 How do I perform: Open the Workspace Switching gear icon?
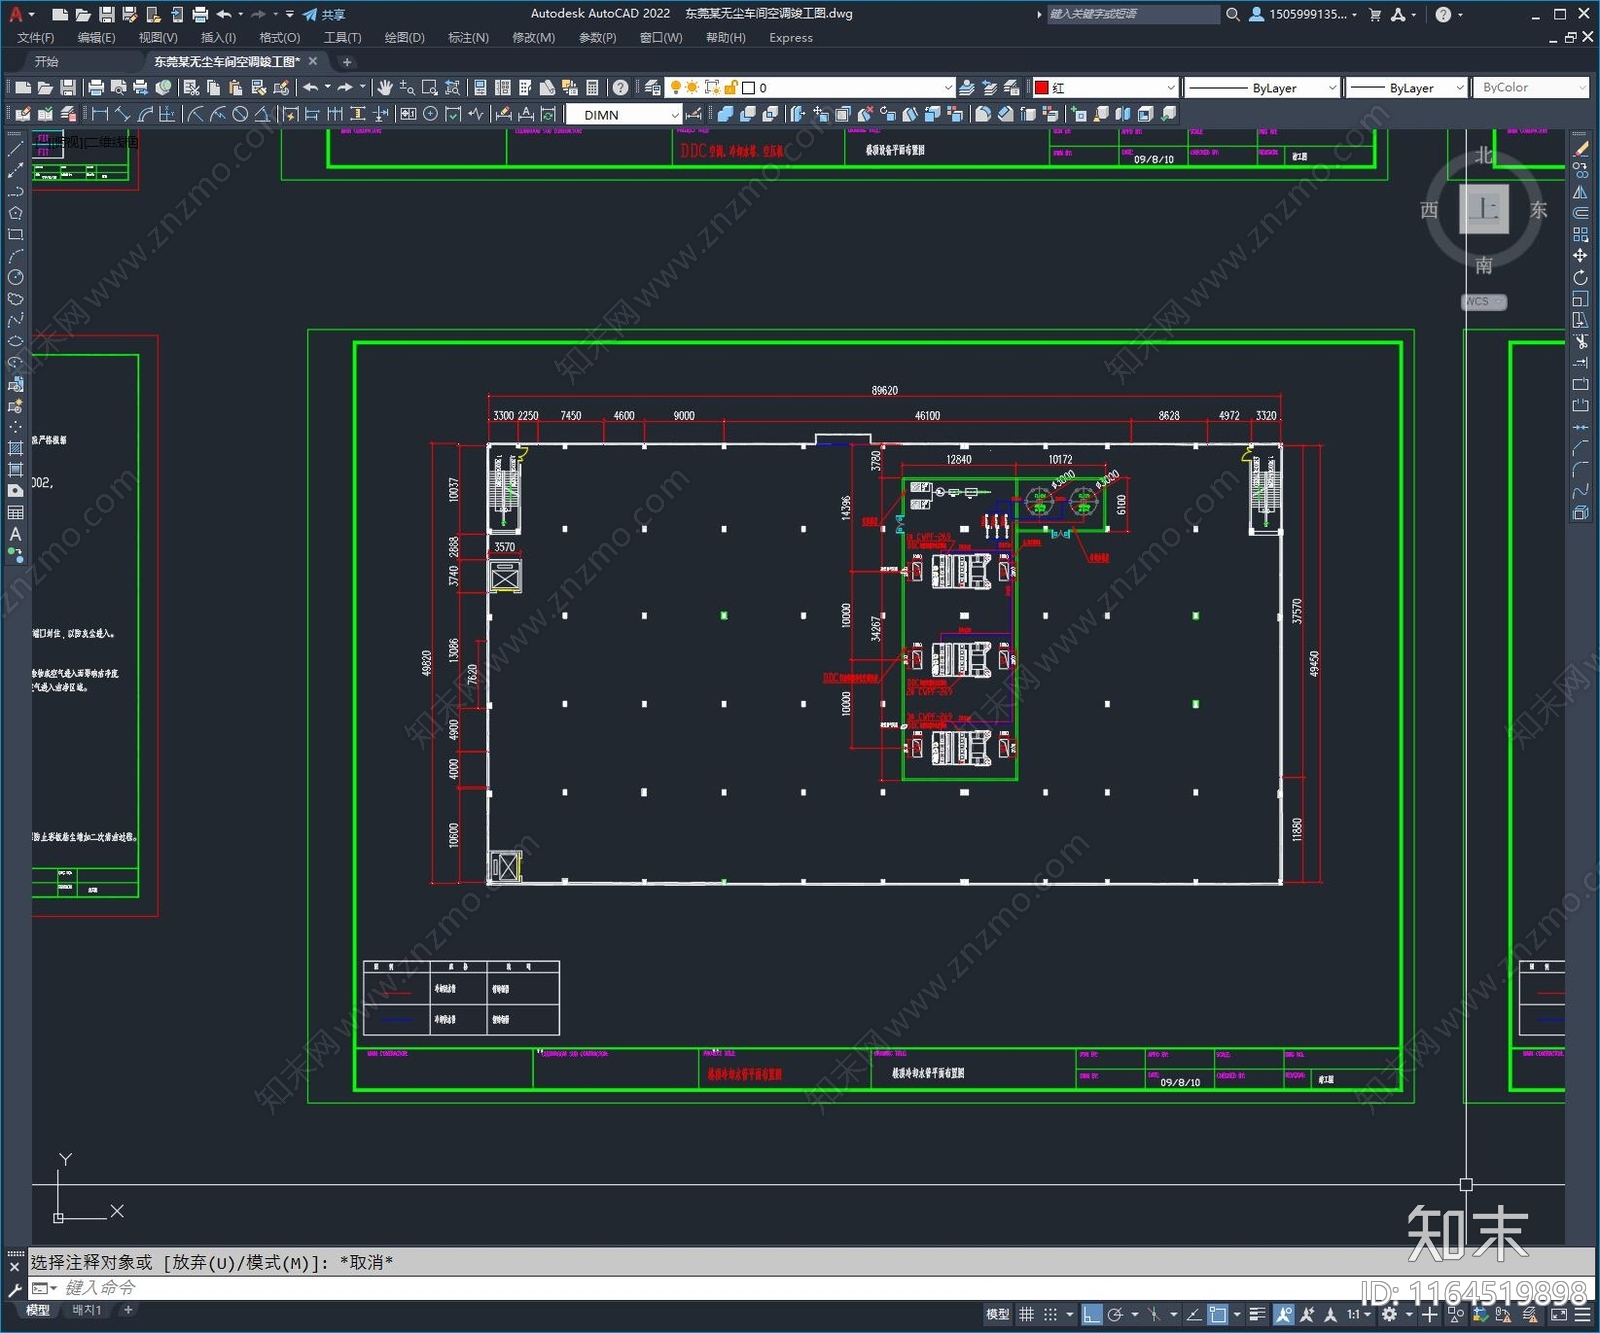1390,1314
